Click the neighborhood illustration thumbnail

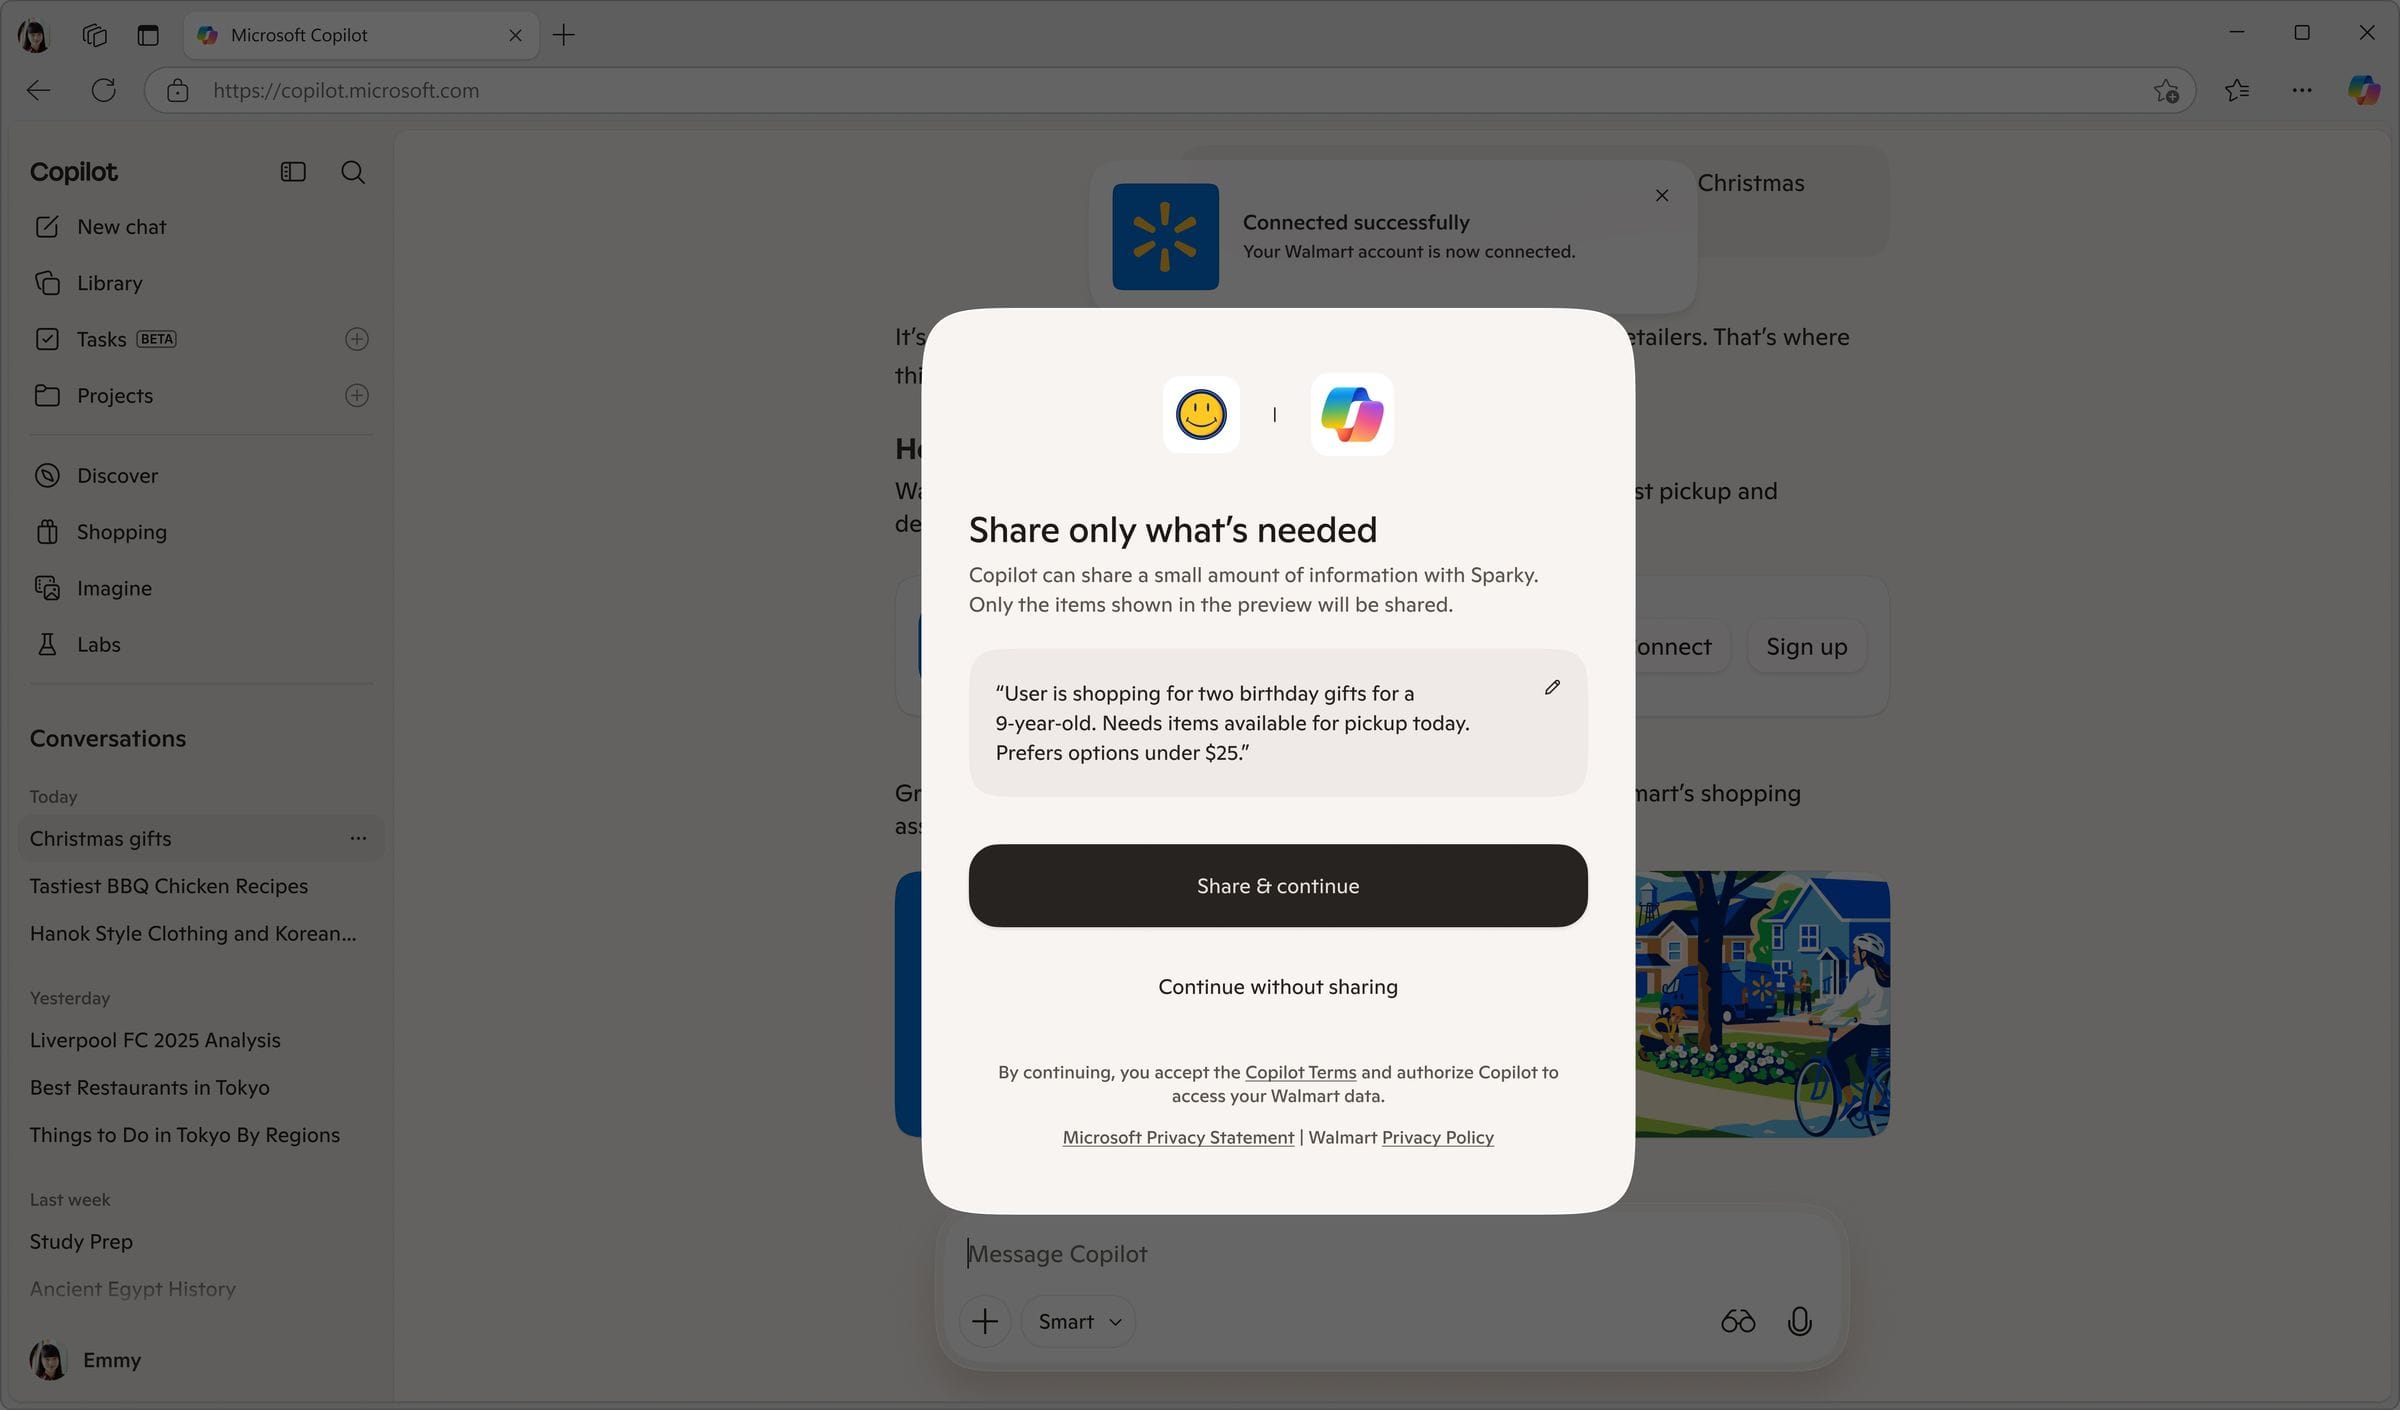click(x=1762, y=1004)
